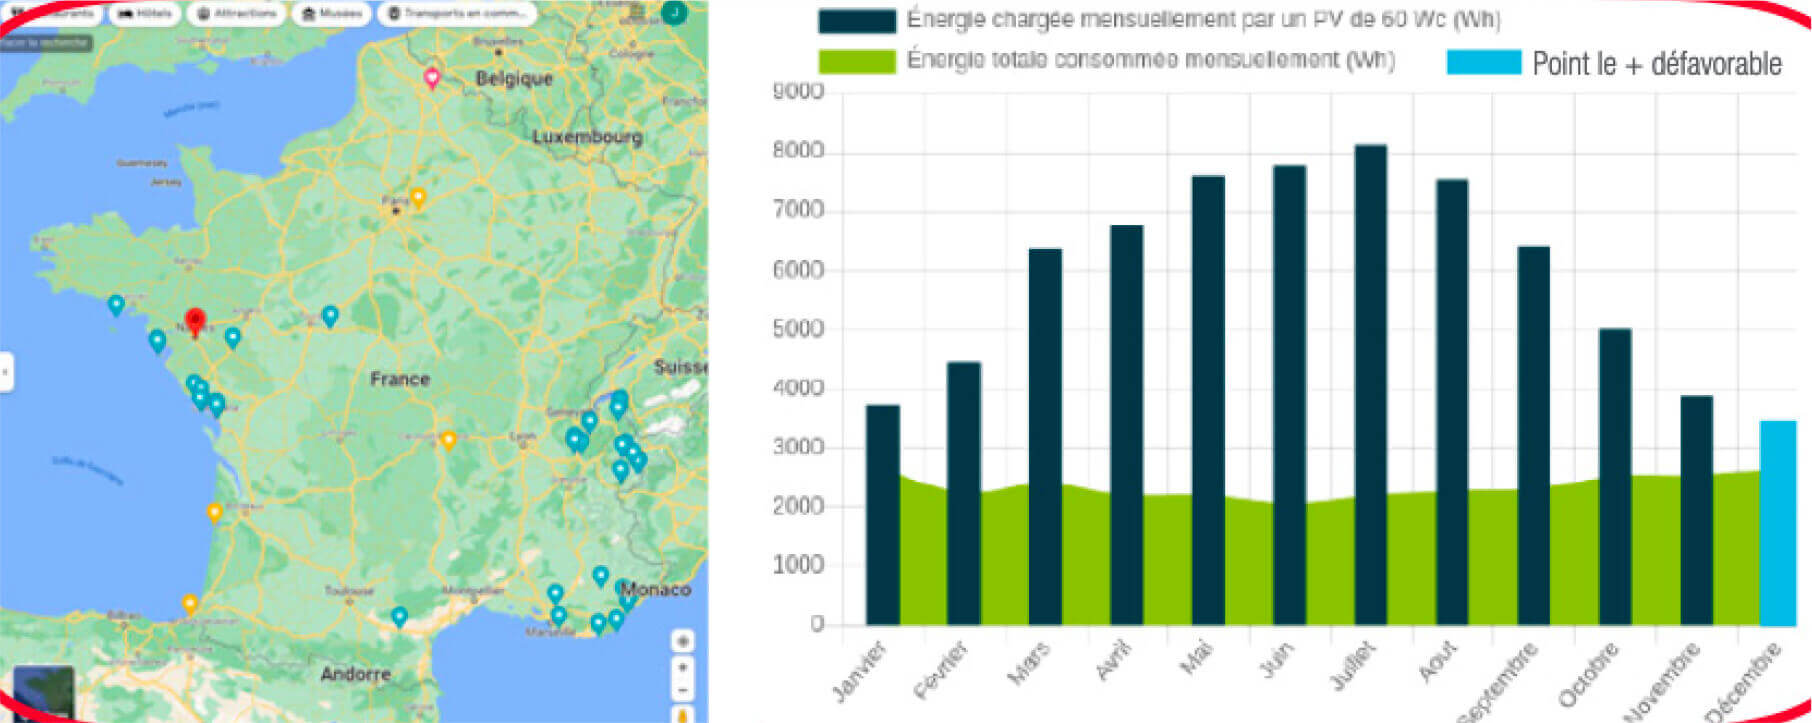
Task: Click the red location pin on Nantes
Action: pos(195,321)
